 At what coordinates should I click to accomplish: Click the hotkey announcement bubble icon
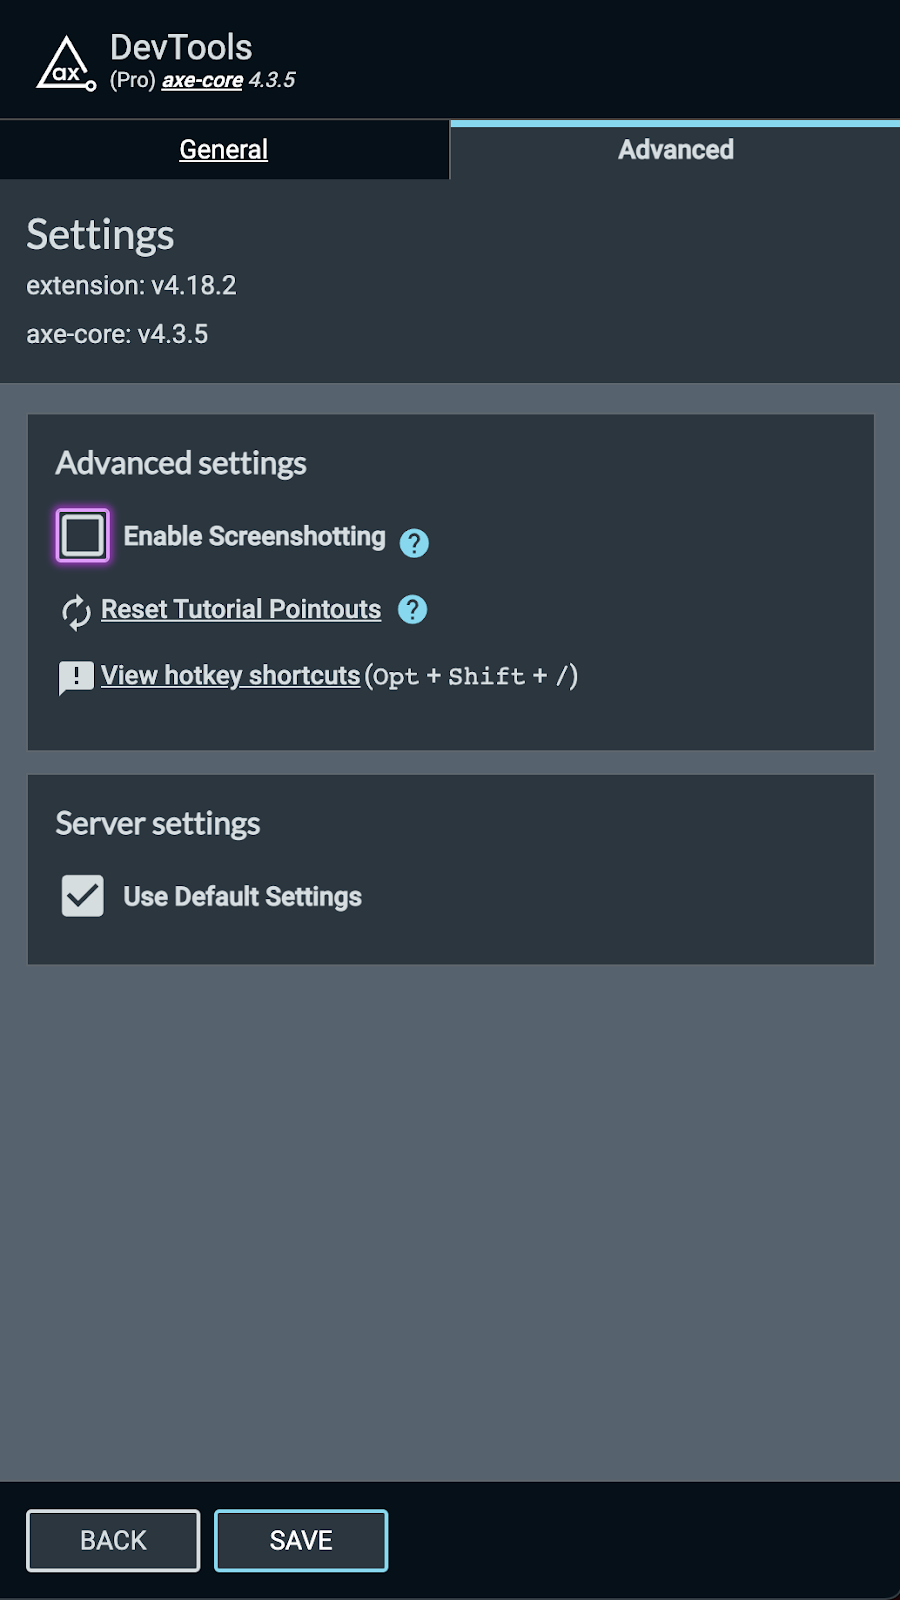click(76, 678)
